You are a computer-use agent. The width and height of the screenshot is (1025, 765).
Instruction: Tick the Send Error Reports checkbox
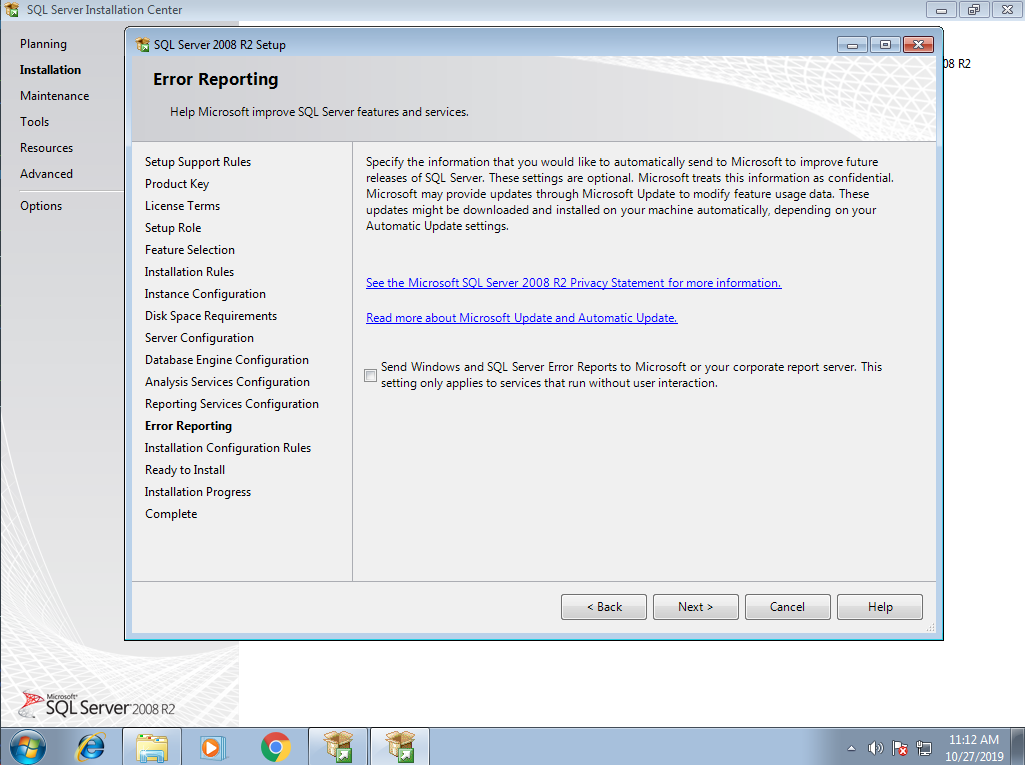371,375
